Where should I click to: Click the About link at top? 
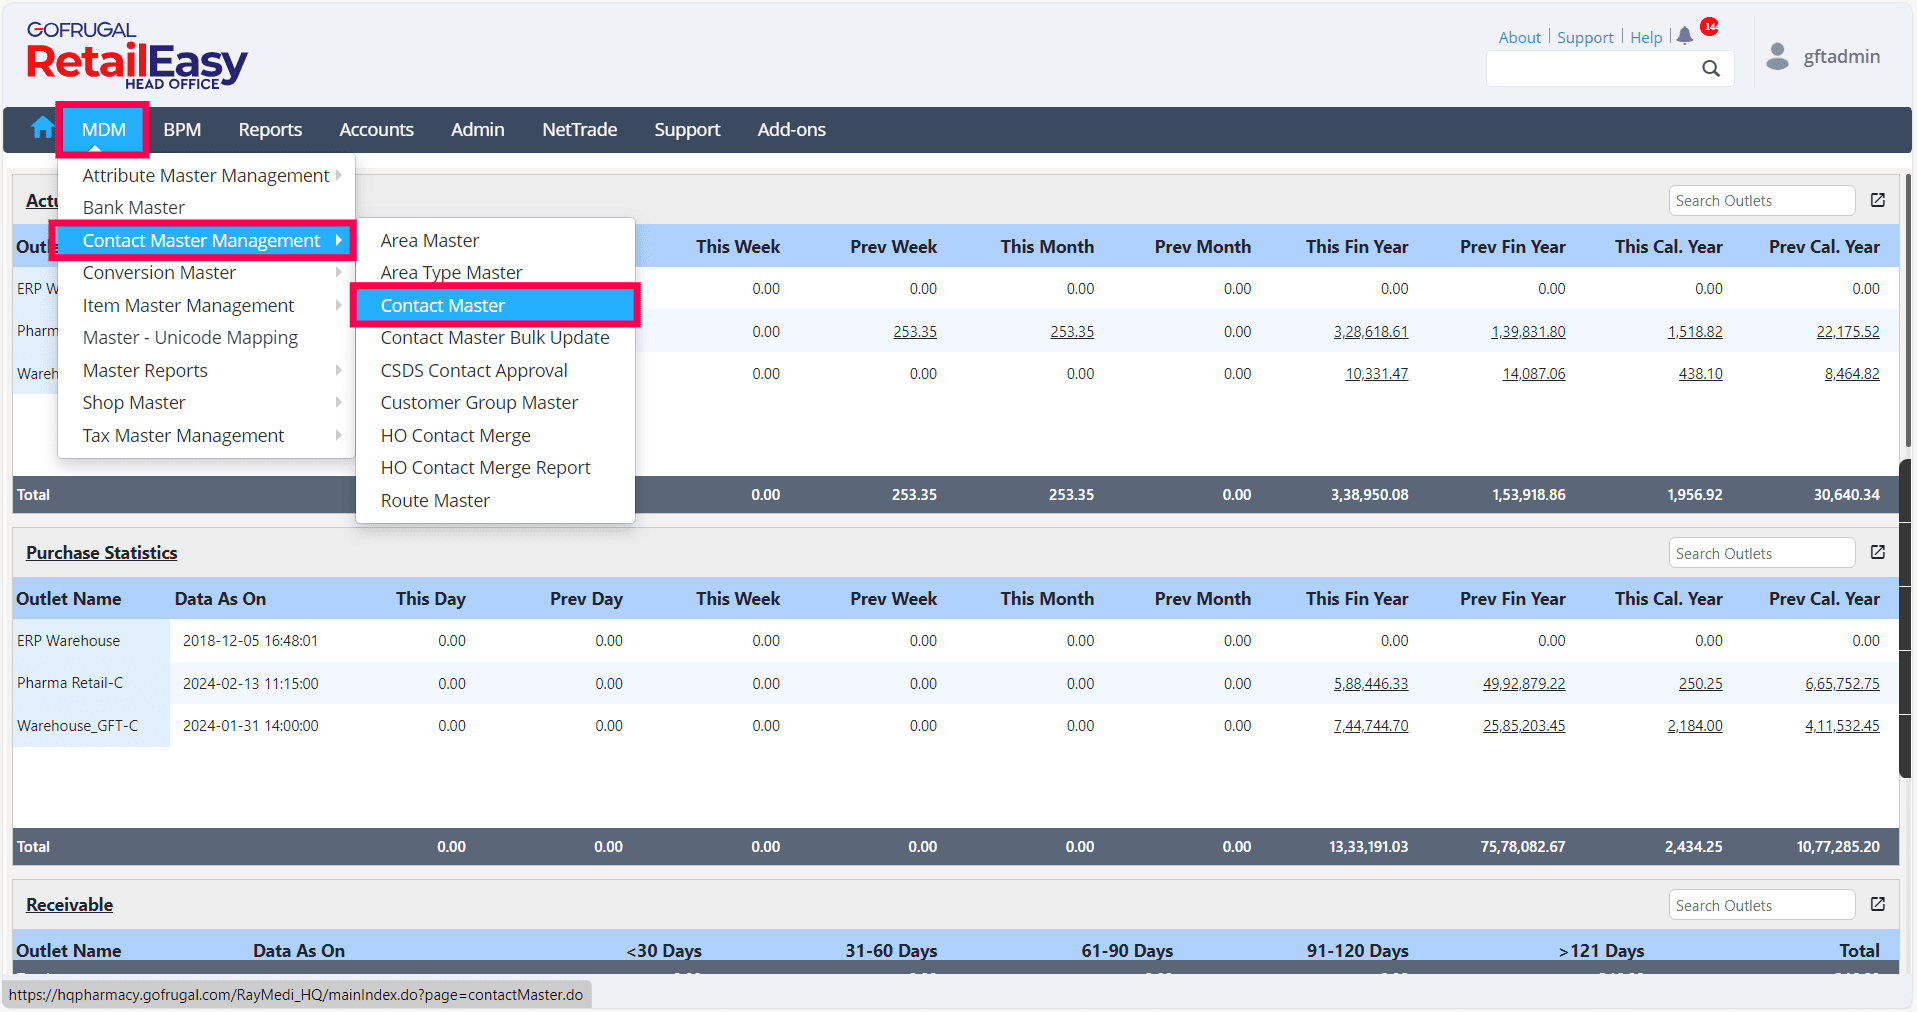(x=1519, y=37)
